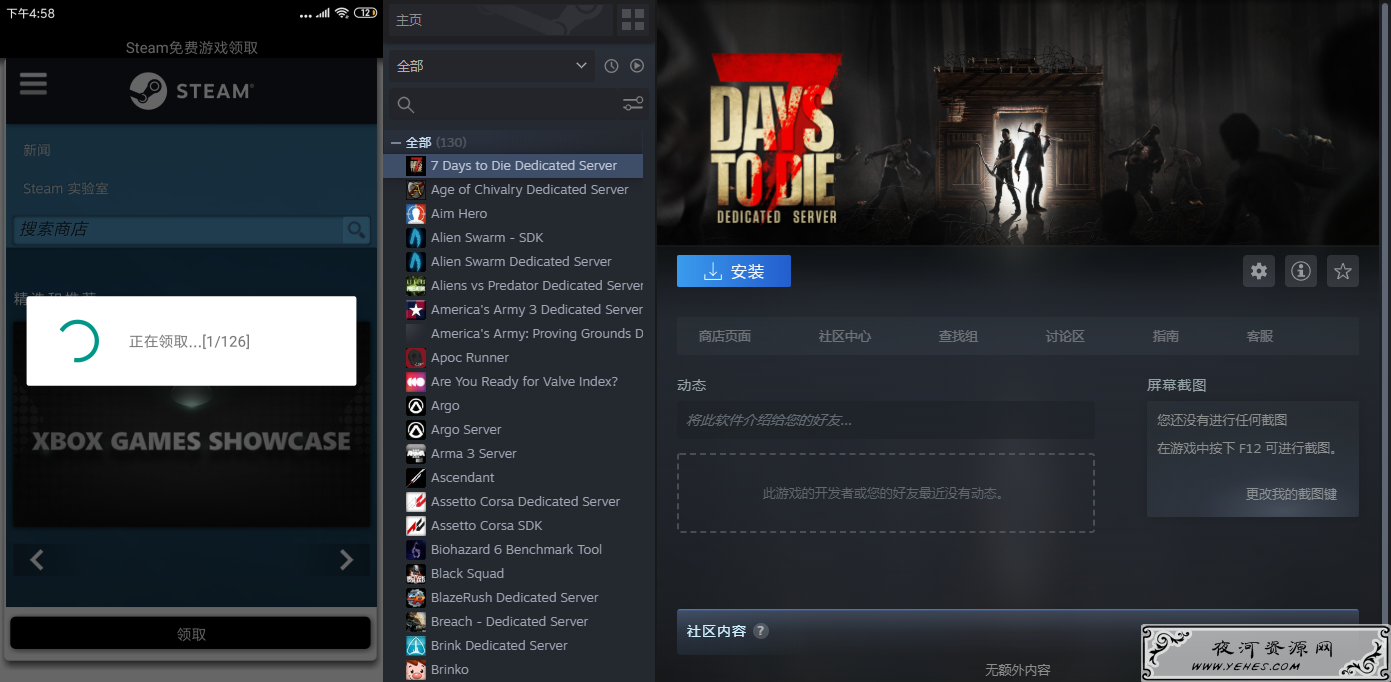Open the 查找组 tab

coord(958,337)
